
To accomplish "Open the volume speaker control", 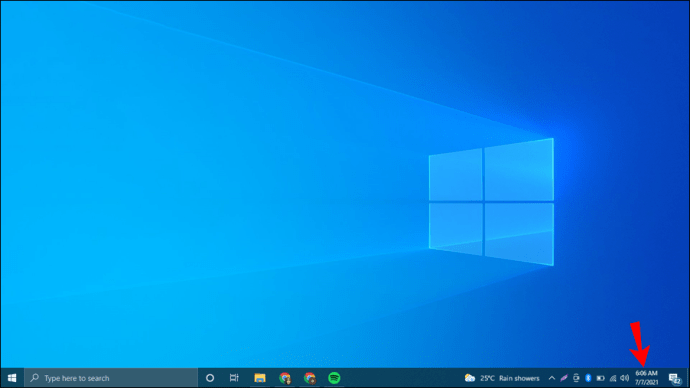I will tap(624, 378).
